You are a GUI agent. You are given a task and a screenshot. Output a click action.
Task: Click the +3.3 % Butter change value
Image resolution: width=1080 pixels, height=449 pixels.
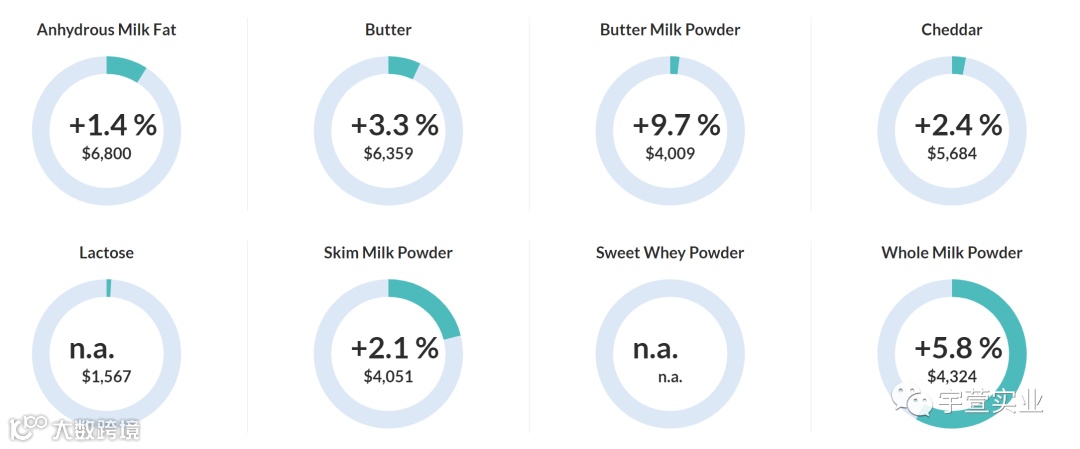[x=395, y=125]
